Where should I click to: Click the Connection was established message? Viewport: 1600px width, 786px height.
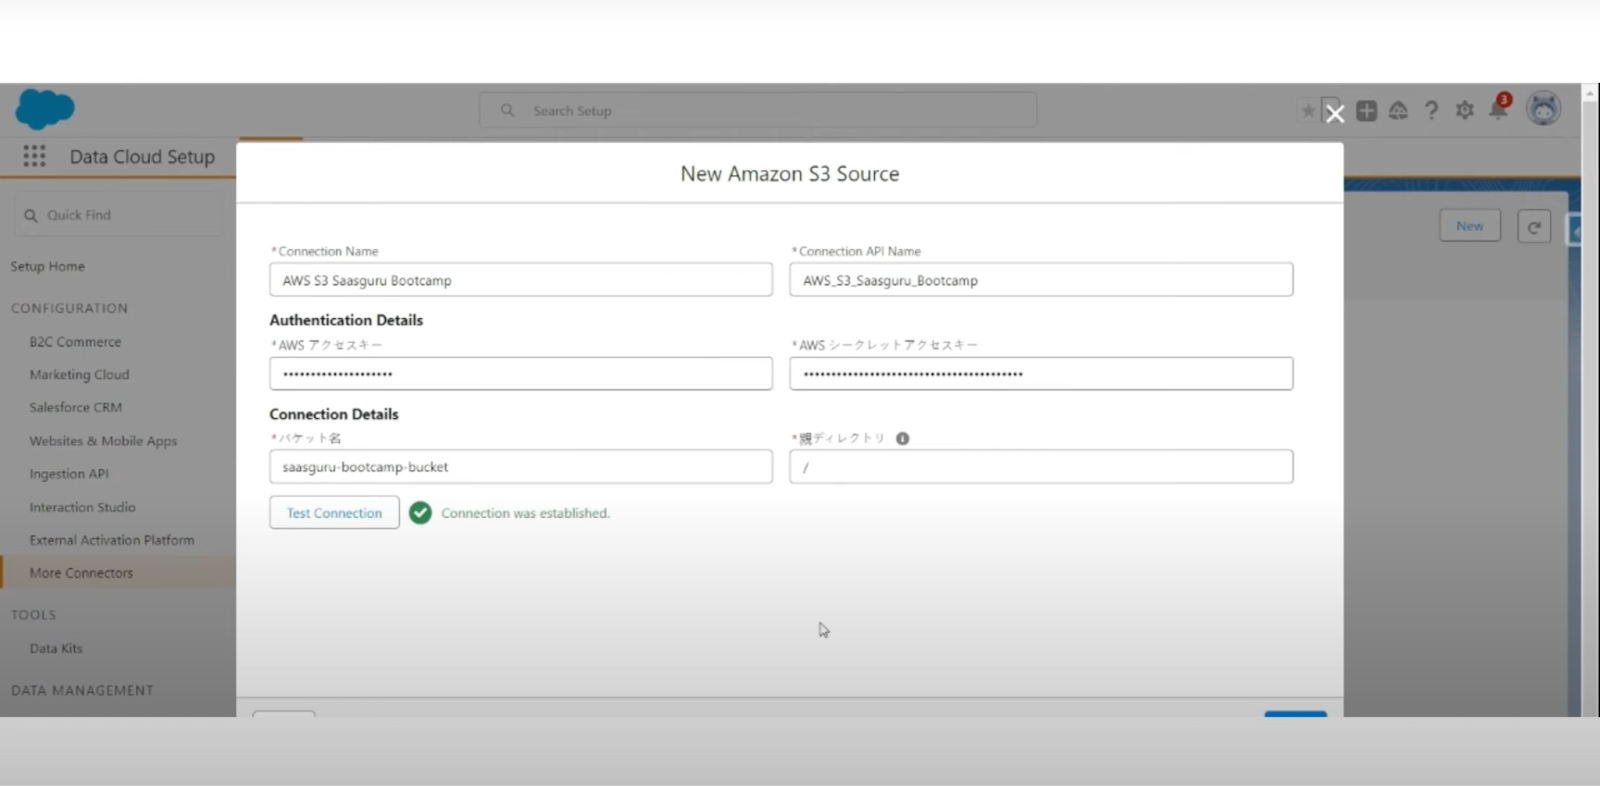pyautogui.click(x=525, y=513)
